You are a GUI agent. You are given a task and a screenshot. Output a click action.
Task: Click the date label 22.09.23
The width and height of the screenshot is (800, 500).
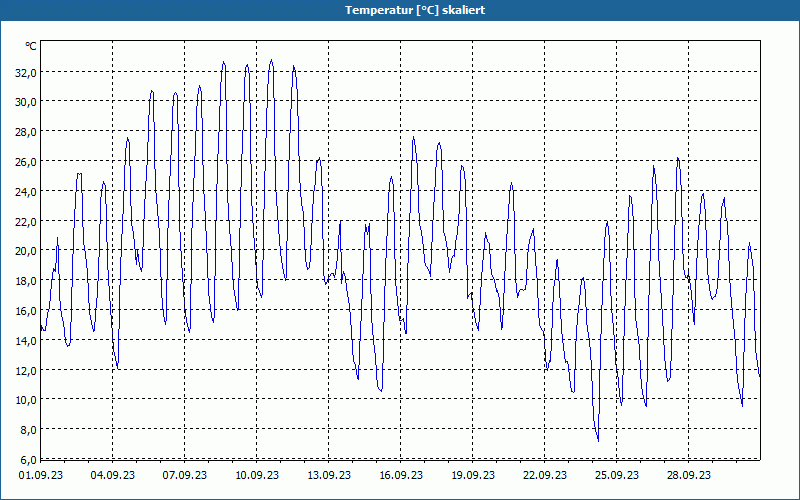coord(545,476)
